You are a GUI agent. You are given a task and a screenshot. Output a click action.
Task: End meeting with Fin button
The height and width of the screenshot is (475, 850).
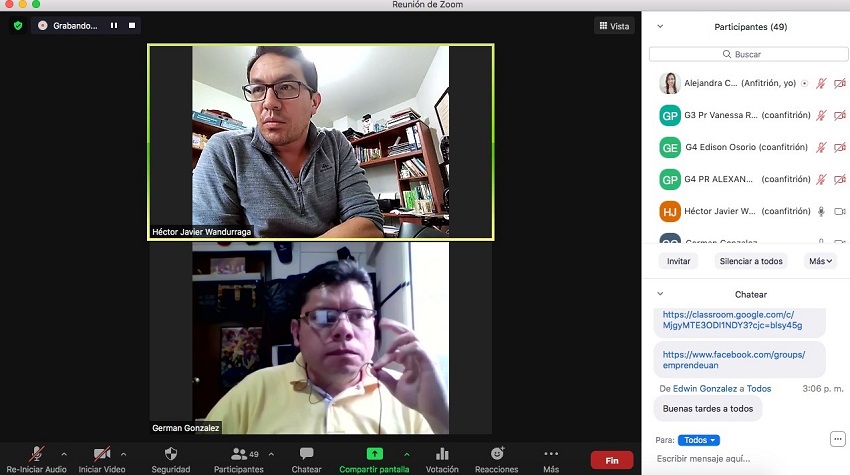pyautogui.click(x=611, y=460)
